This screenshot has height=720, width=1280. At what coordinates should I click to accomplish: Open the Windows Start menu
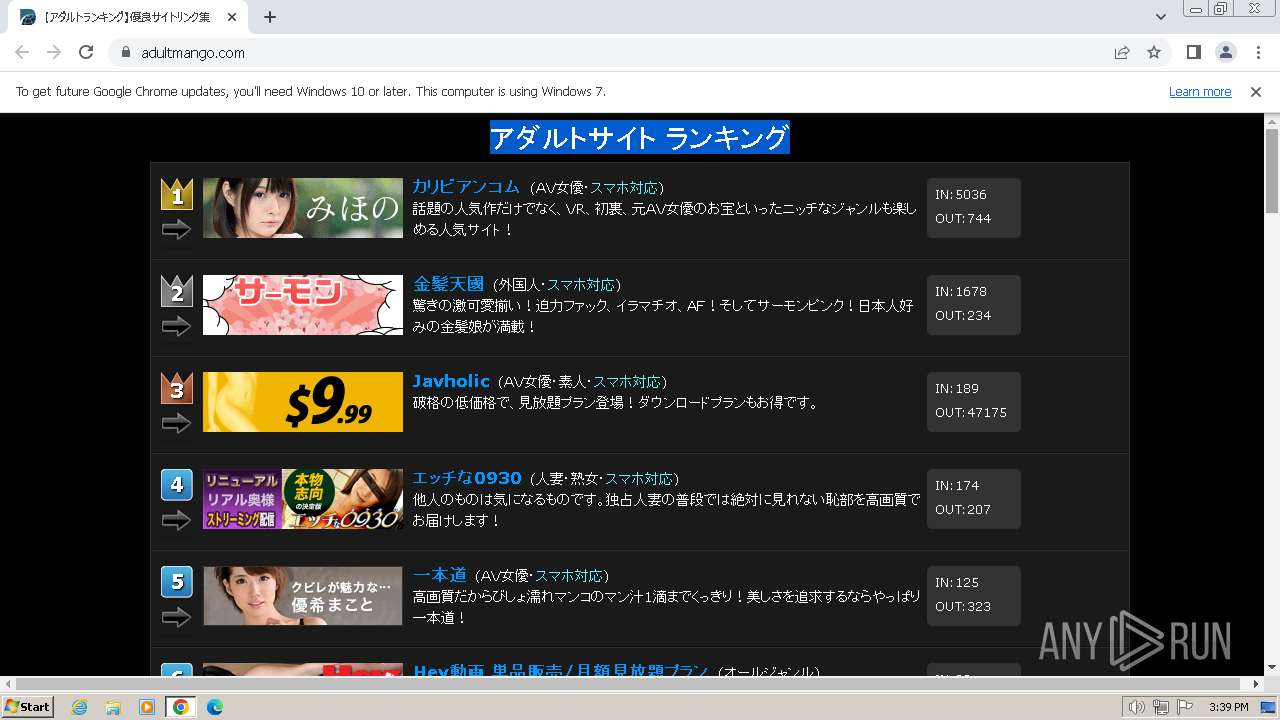[x=28, y=707]
